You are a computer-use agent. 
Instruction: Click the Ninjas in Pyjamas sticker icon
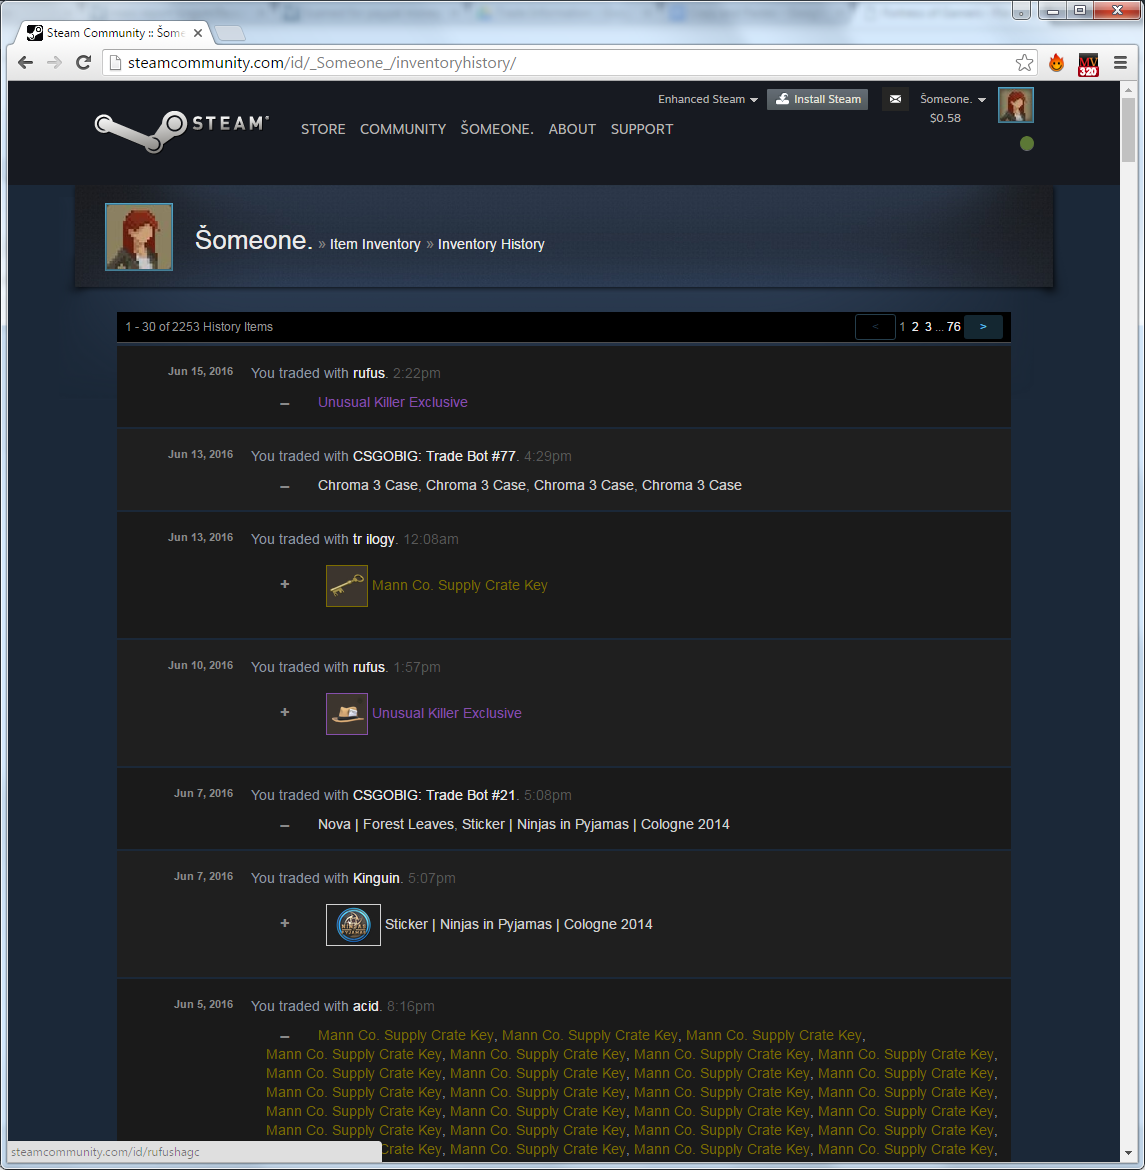[x=353, y=925]
